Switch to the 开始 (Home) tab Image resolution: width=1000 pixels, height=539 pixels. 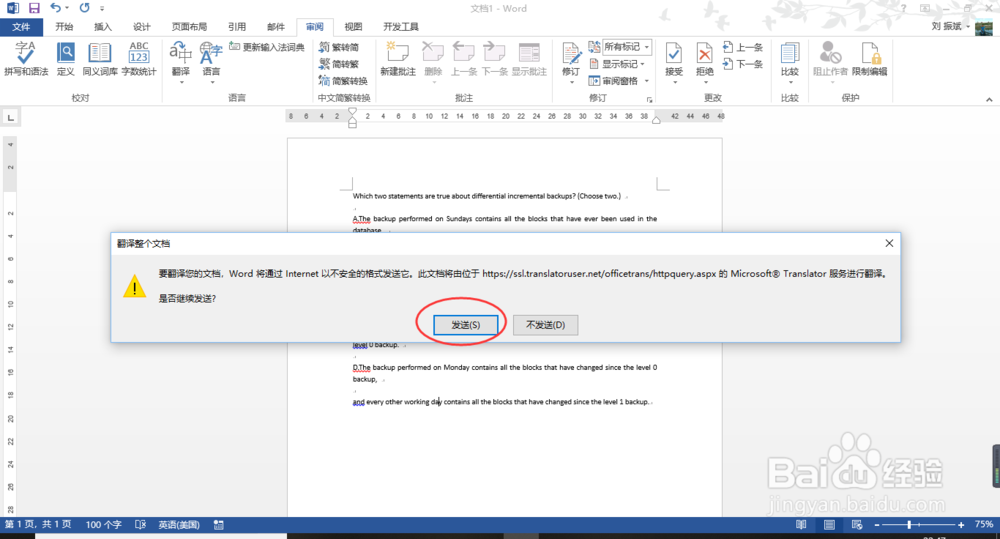pyautogui.click(x=64, y=27)
